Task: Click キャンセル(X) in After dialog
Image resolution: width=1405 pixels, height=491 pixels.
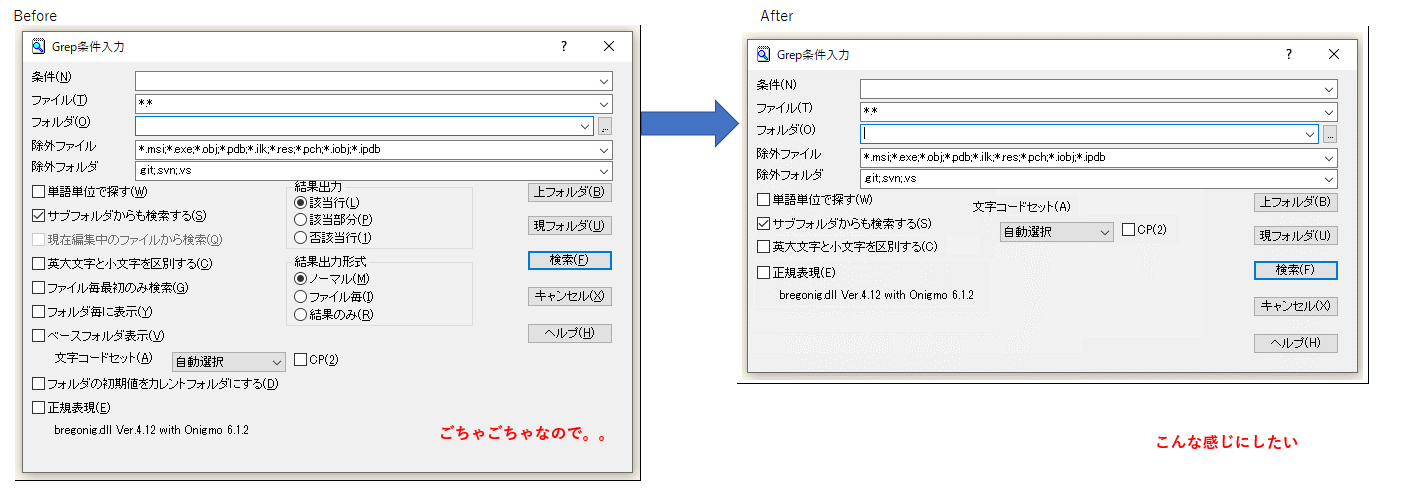Action: pyautogui.click(x=1295, y=306)
